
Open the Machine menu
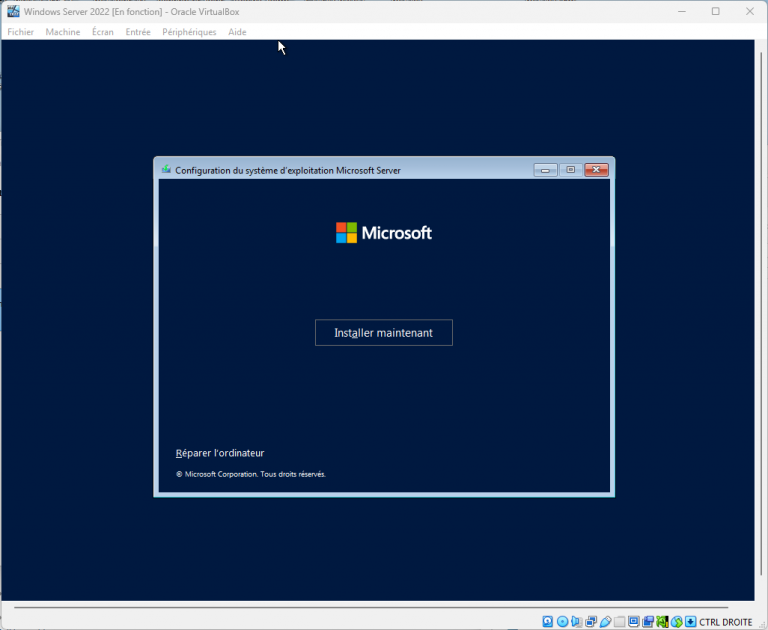tap(63, 32)
